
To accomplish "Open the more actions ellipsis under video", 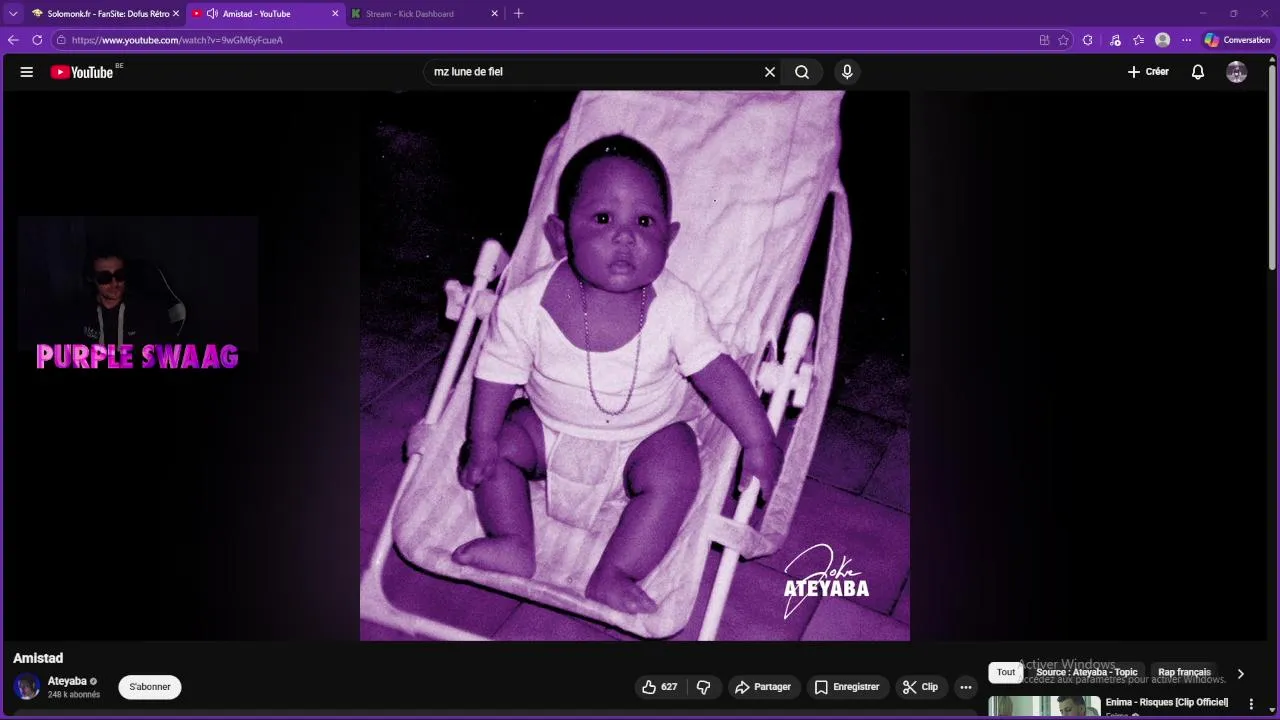I will 966,687.
